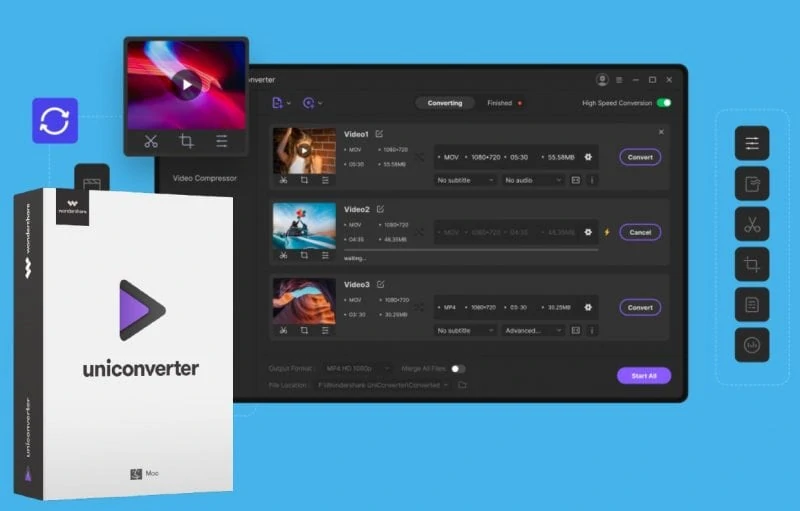Screen dimensions: 800x511
Task: Click the crop tool on right panel
Action: pyautogui.click(x=752, y=264)
